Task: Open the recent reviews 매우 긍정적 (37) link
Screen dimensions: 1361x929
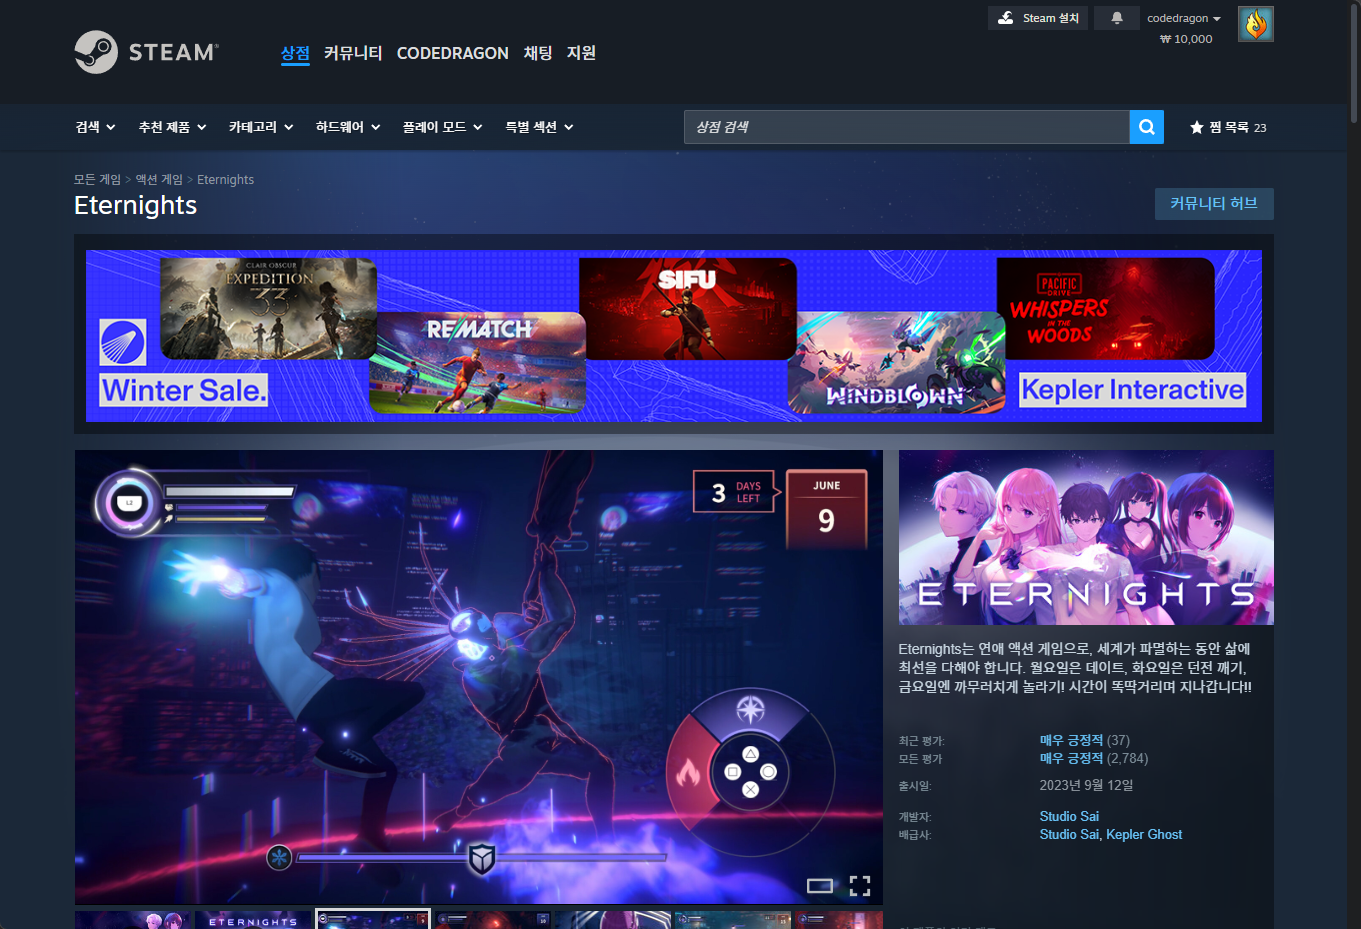Action: (1084, 740)
